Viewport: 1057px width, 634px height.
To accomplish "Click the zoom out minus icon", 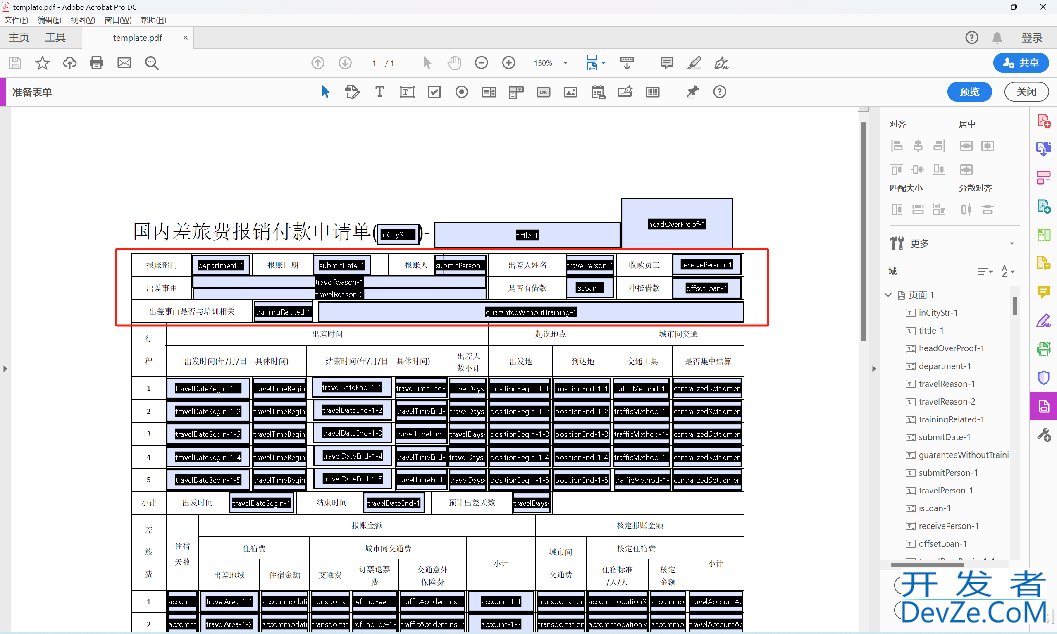I will point(481,63).
